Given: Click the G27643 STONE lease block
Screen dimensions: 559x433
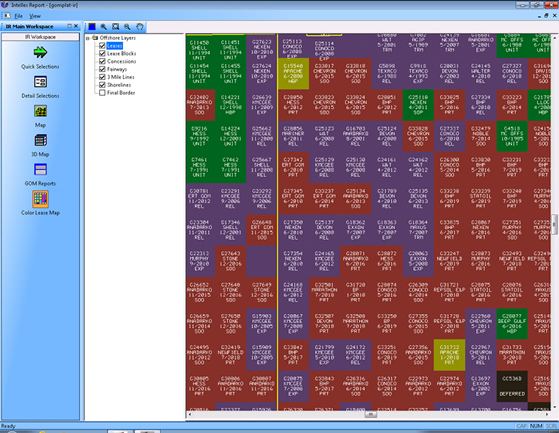Looking at the screenshot, I should click(231, 261).
